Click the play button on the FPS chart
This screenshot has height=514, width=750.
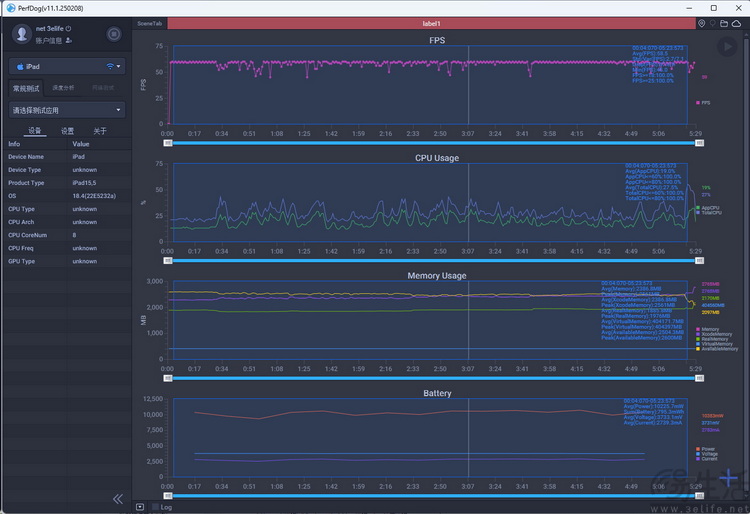click(727, 46)
